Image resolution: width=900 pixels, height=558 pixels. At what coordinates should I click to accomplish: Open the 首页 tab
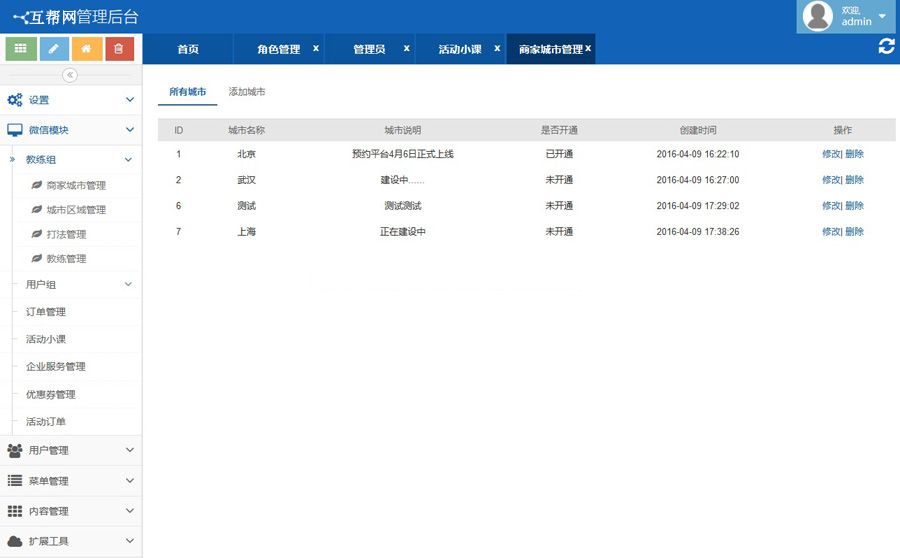coord(188,49)
